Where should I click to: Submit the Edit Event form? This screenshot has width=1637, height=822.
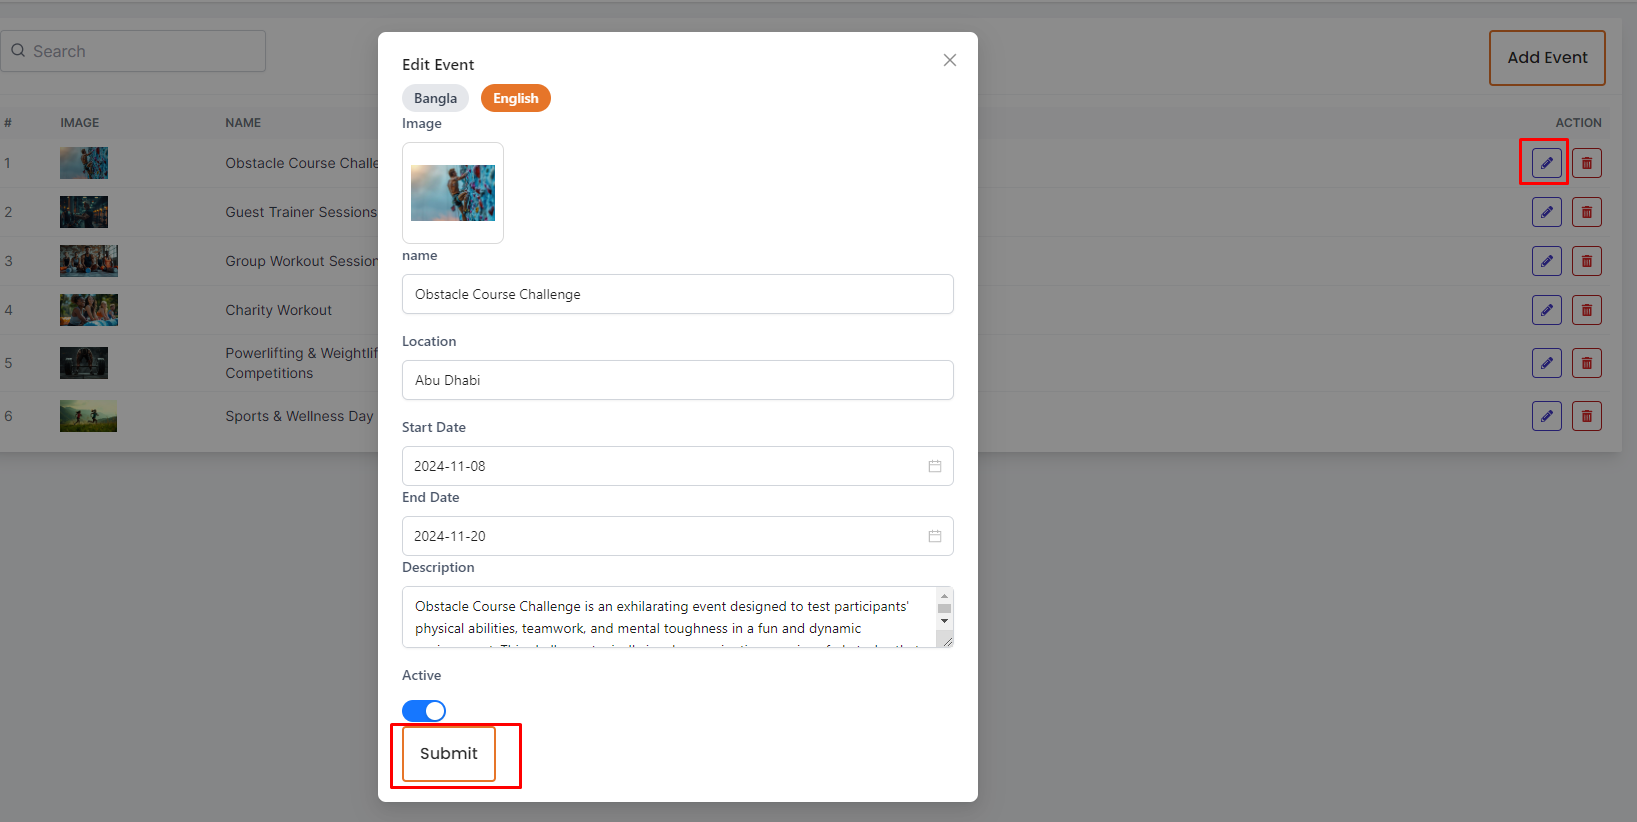tap(449, 754)
